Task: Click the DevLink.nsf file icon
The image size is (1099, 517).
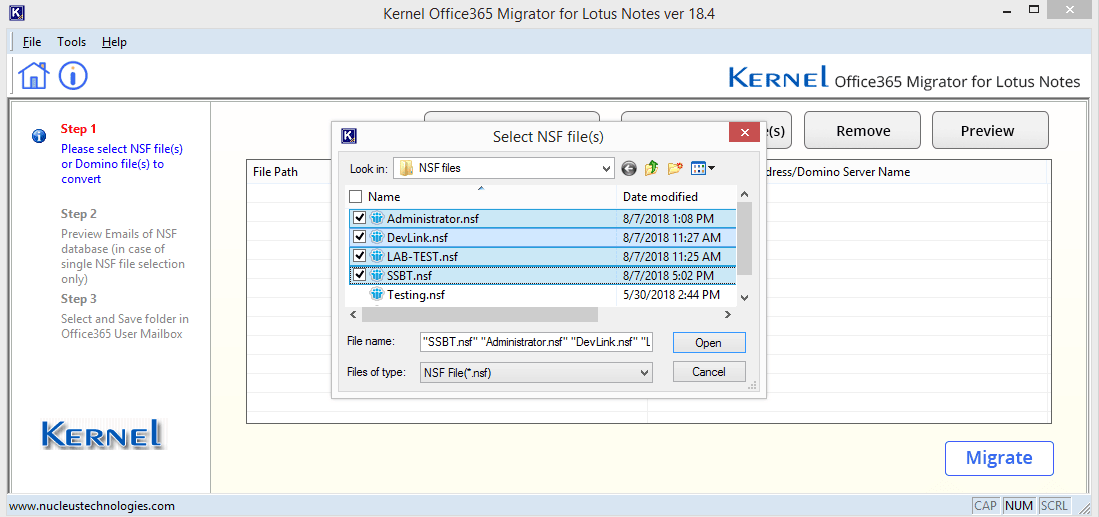Action: 377,237
